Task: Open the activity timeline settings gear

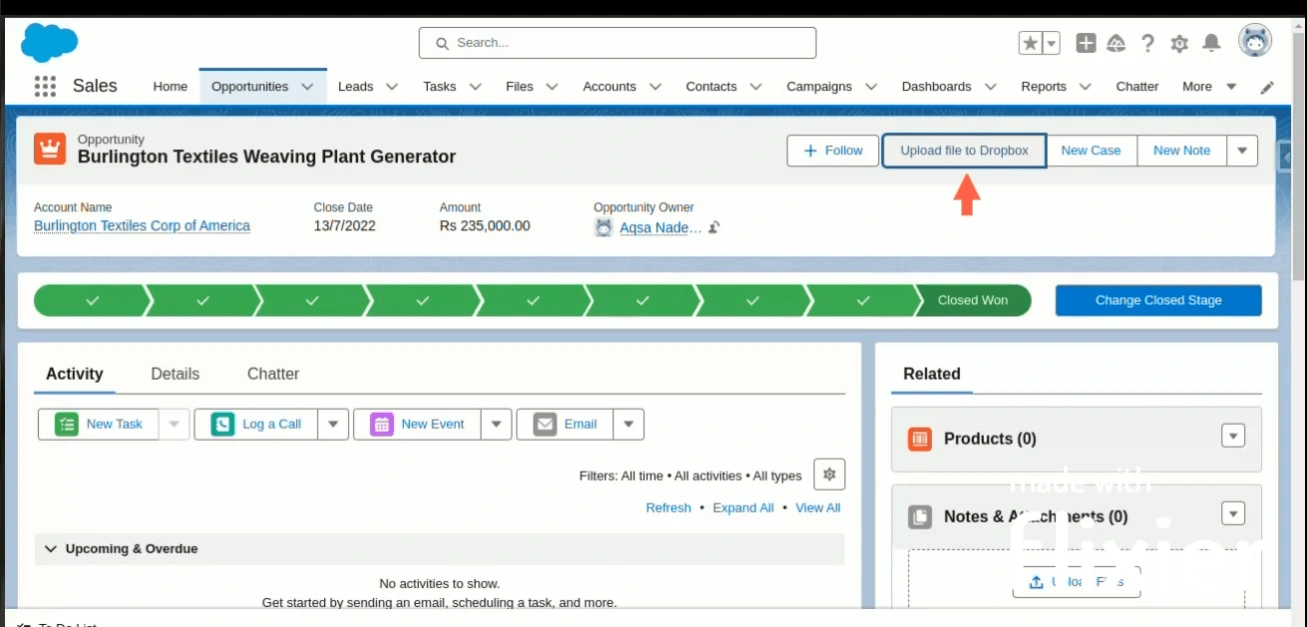Action: coord(829,474)
